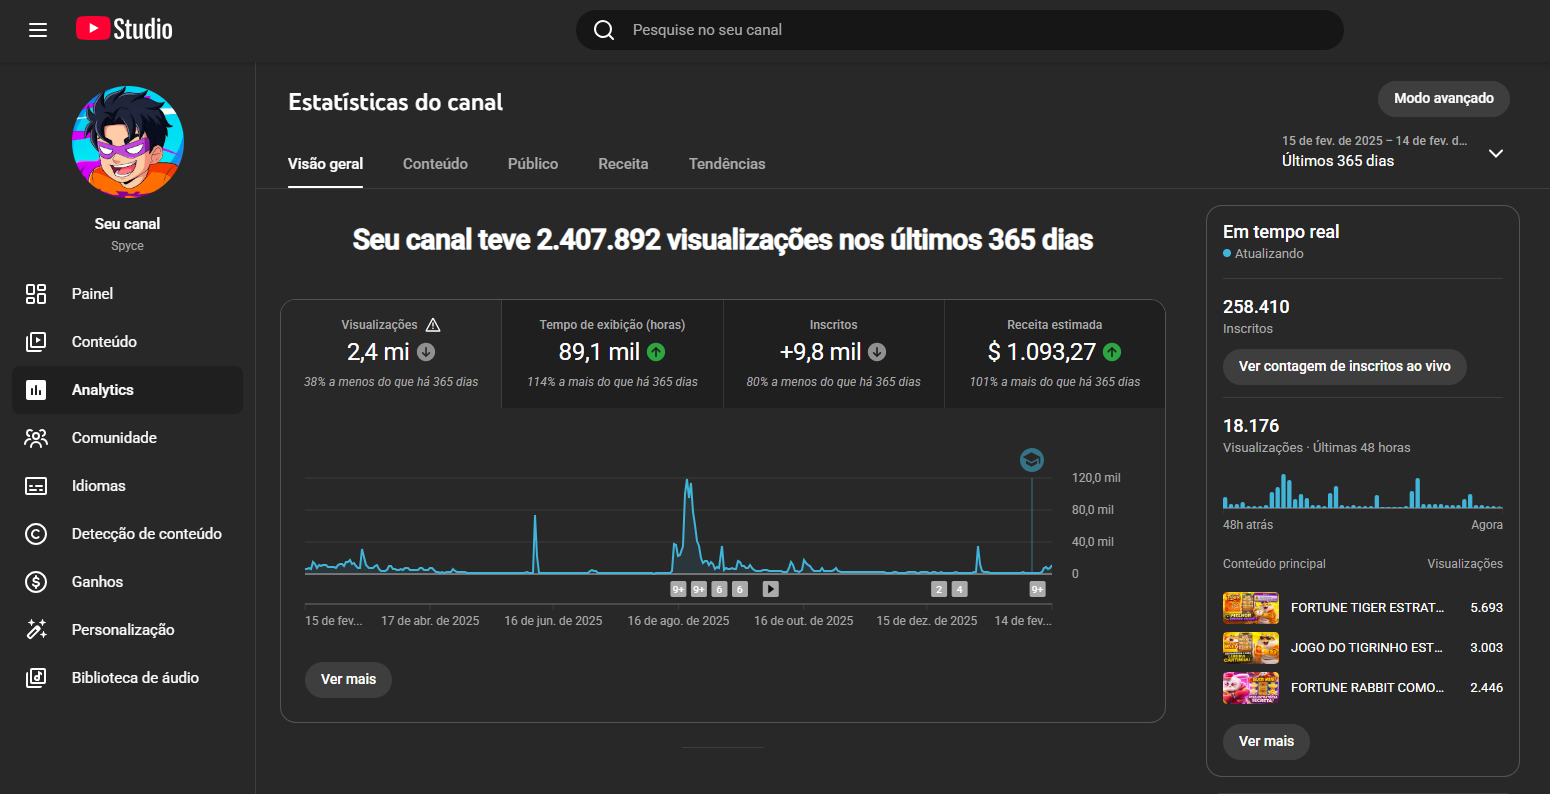Viewport: 1550px width, 794px height.
Task: Click the "Estatísticas do canal" heading
Action: pos(396,102)
